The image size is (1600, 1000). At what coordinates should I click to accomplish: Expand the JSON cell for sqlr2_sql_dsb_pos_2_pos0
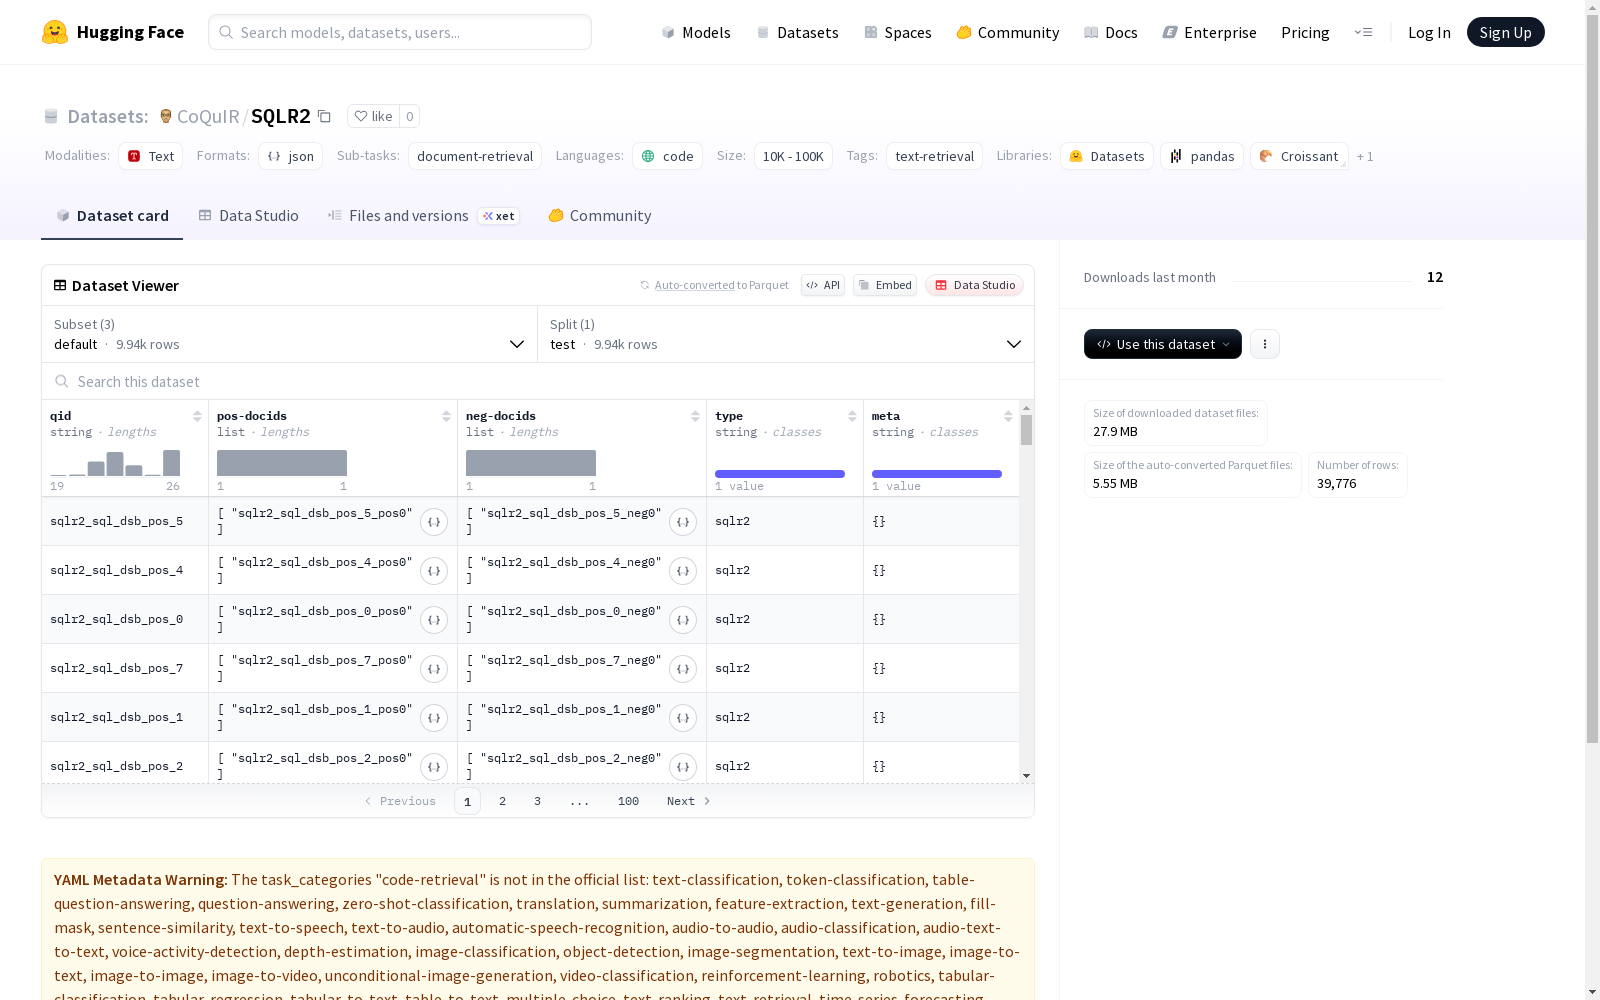pos(434,767)
